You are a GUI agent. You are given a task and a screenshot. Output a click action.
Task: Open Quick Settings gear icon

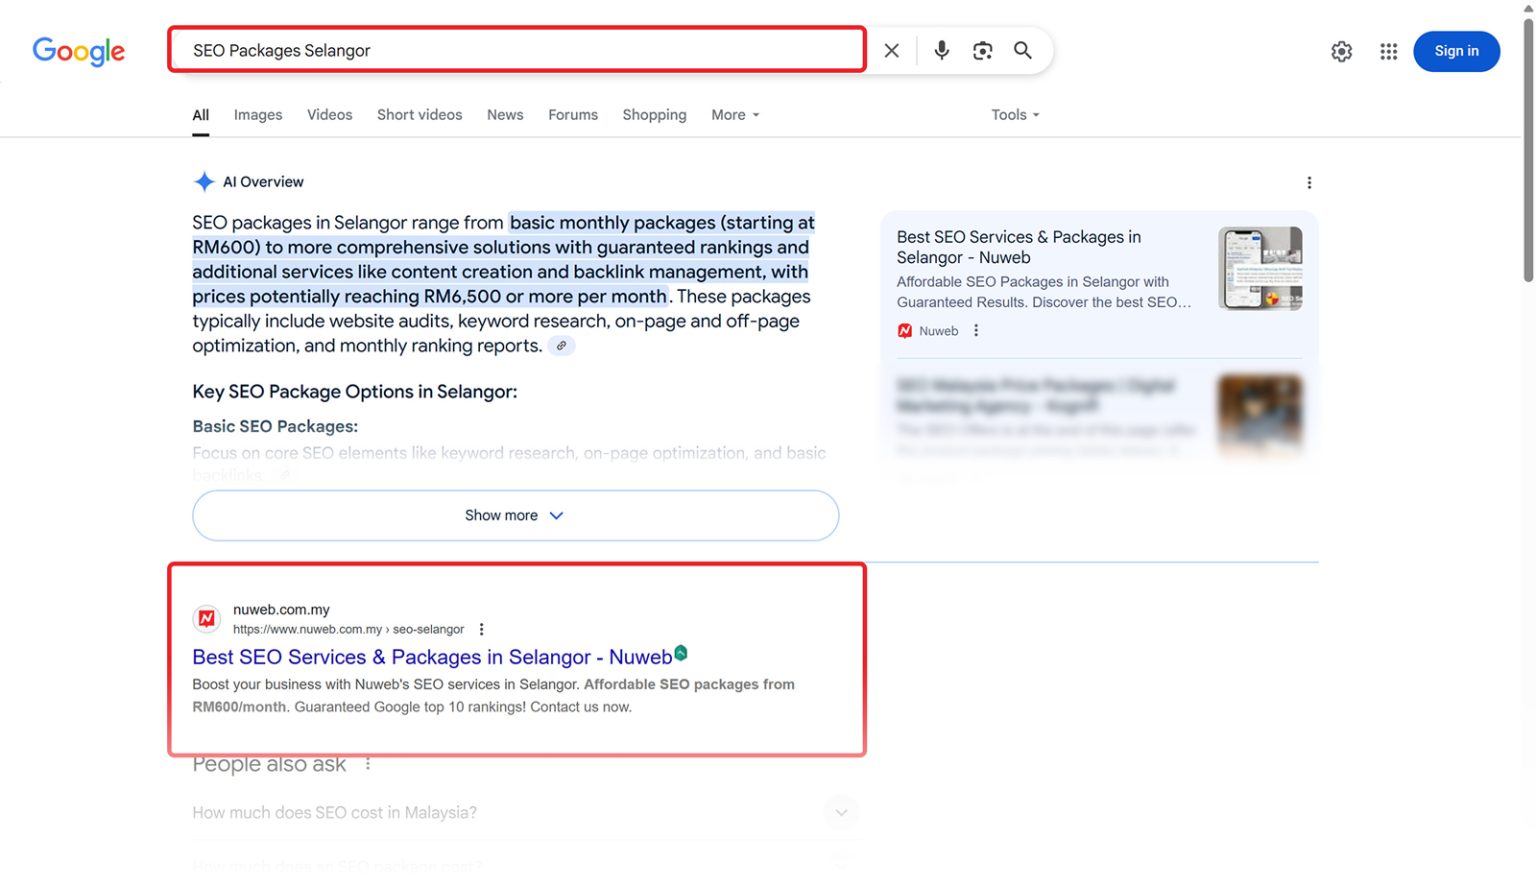pyautogui.click(x=1341, y=52)
